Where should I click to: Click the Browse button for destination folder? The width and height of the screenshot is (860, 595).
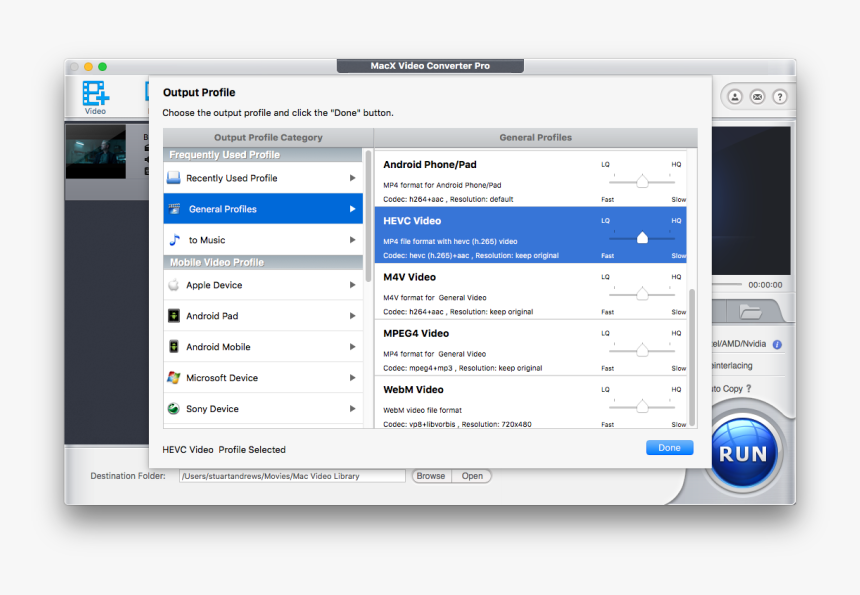point(431,476)
